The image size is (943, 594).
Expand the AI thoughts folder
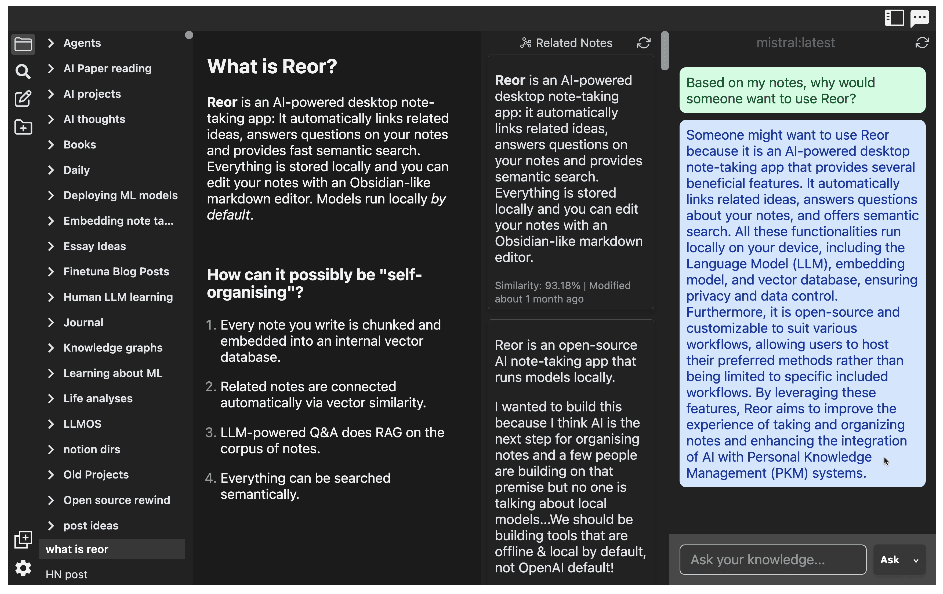pos(51,119)
